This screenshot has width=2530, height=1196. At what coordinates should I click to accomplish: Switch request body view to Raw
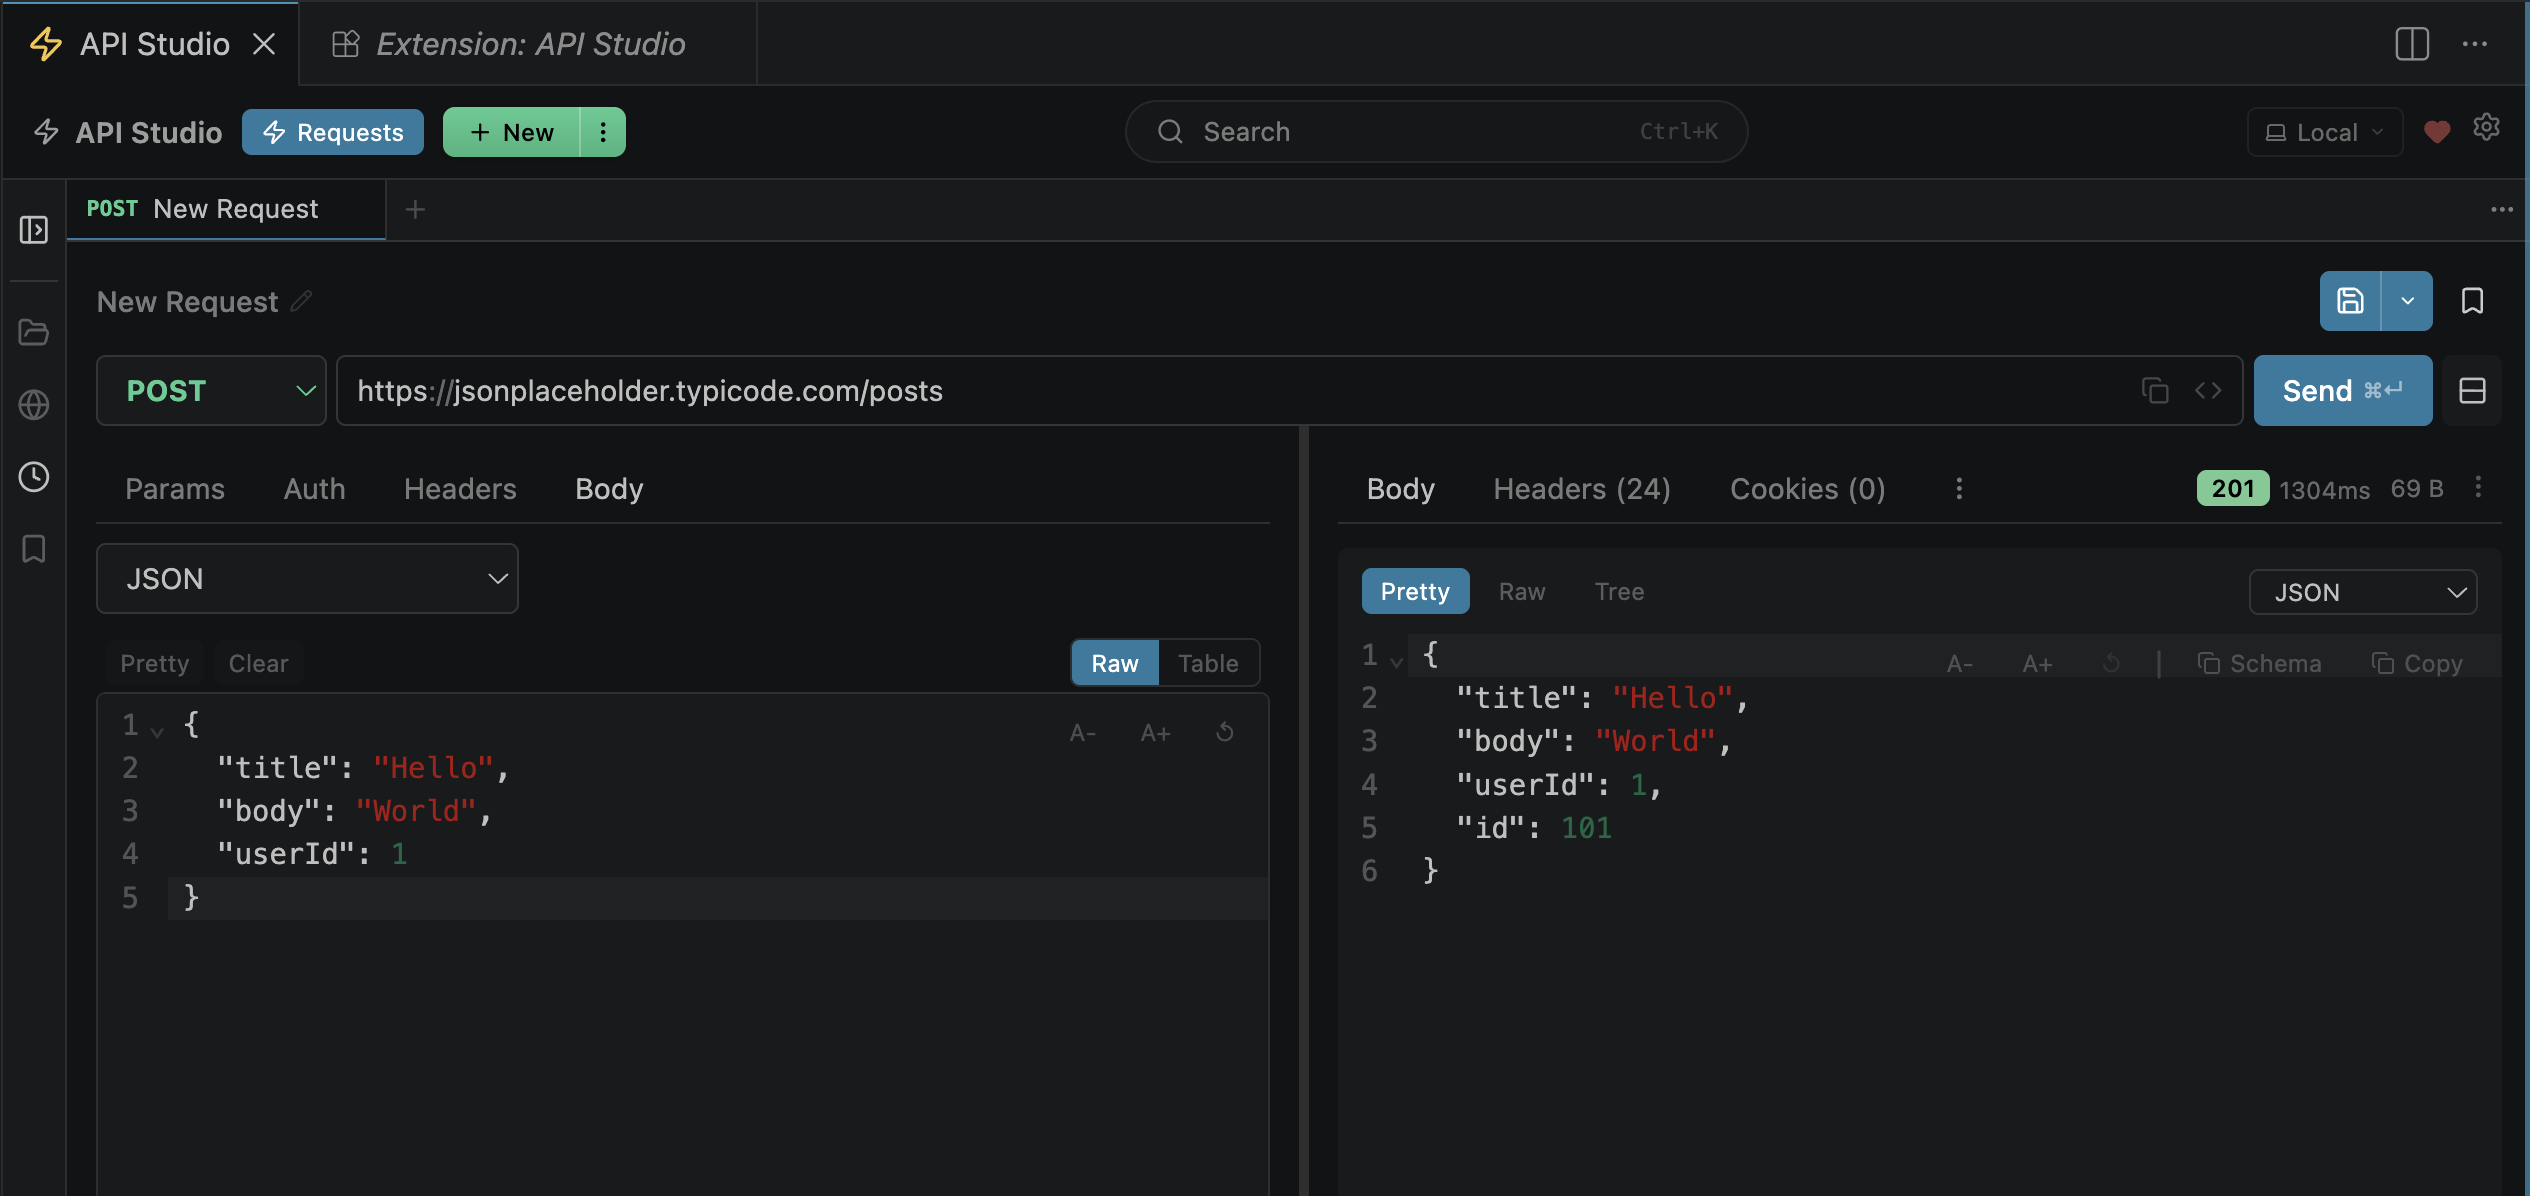(1115, 663)
